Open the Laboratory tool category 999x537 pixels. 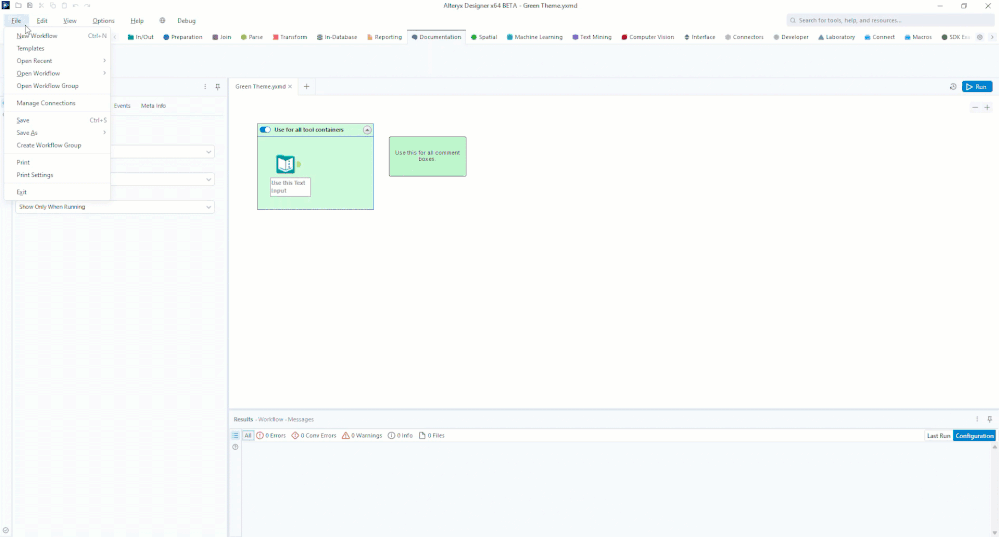(837, 37)
